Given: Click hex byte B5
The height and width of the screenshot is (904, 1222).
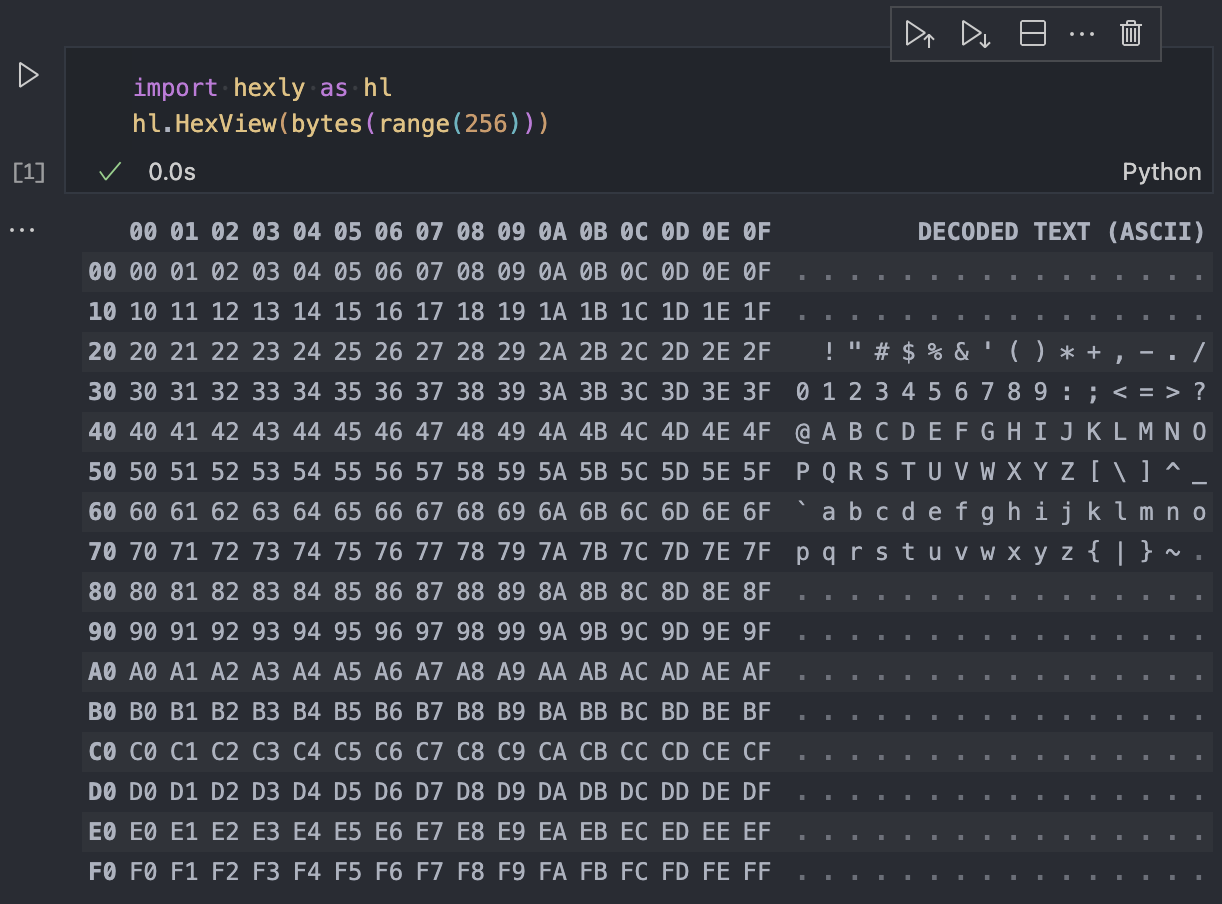Looking at the screenshot, I should (x=347, y=712).
